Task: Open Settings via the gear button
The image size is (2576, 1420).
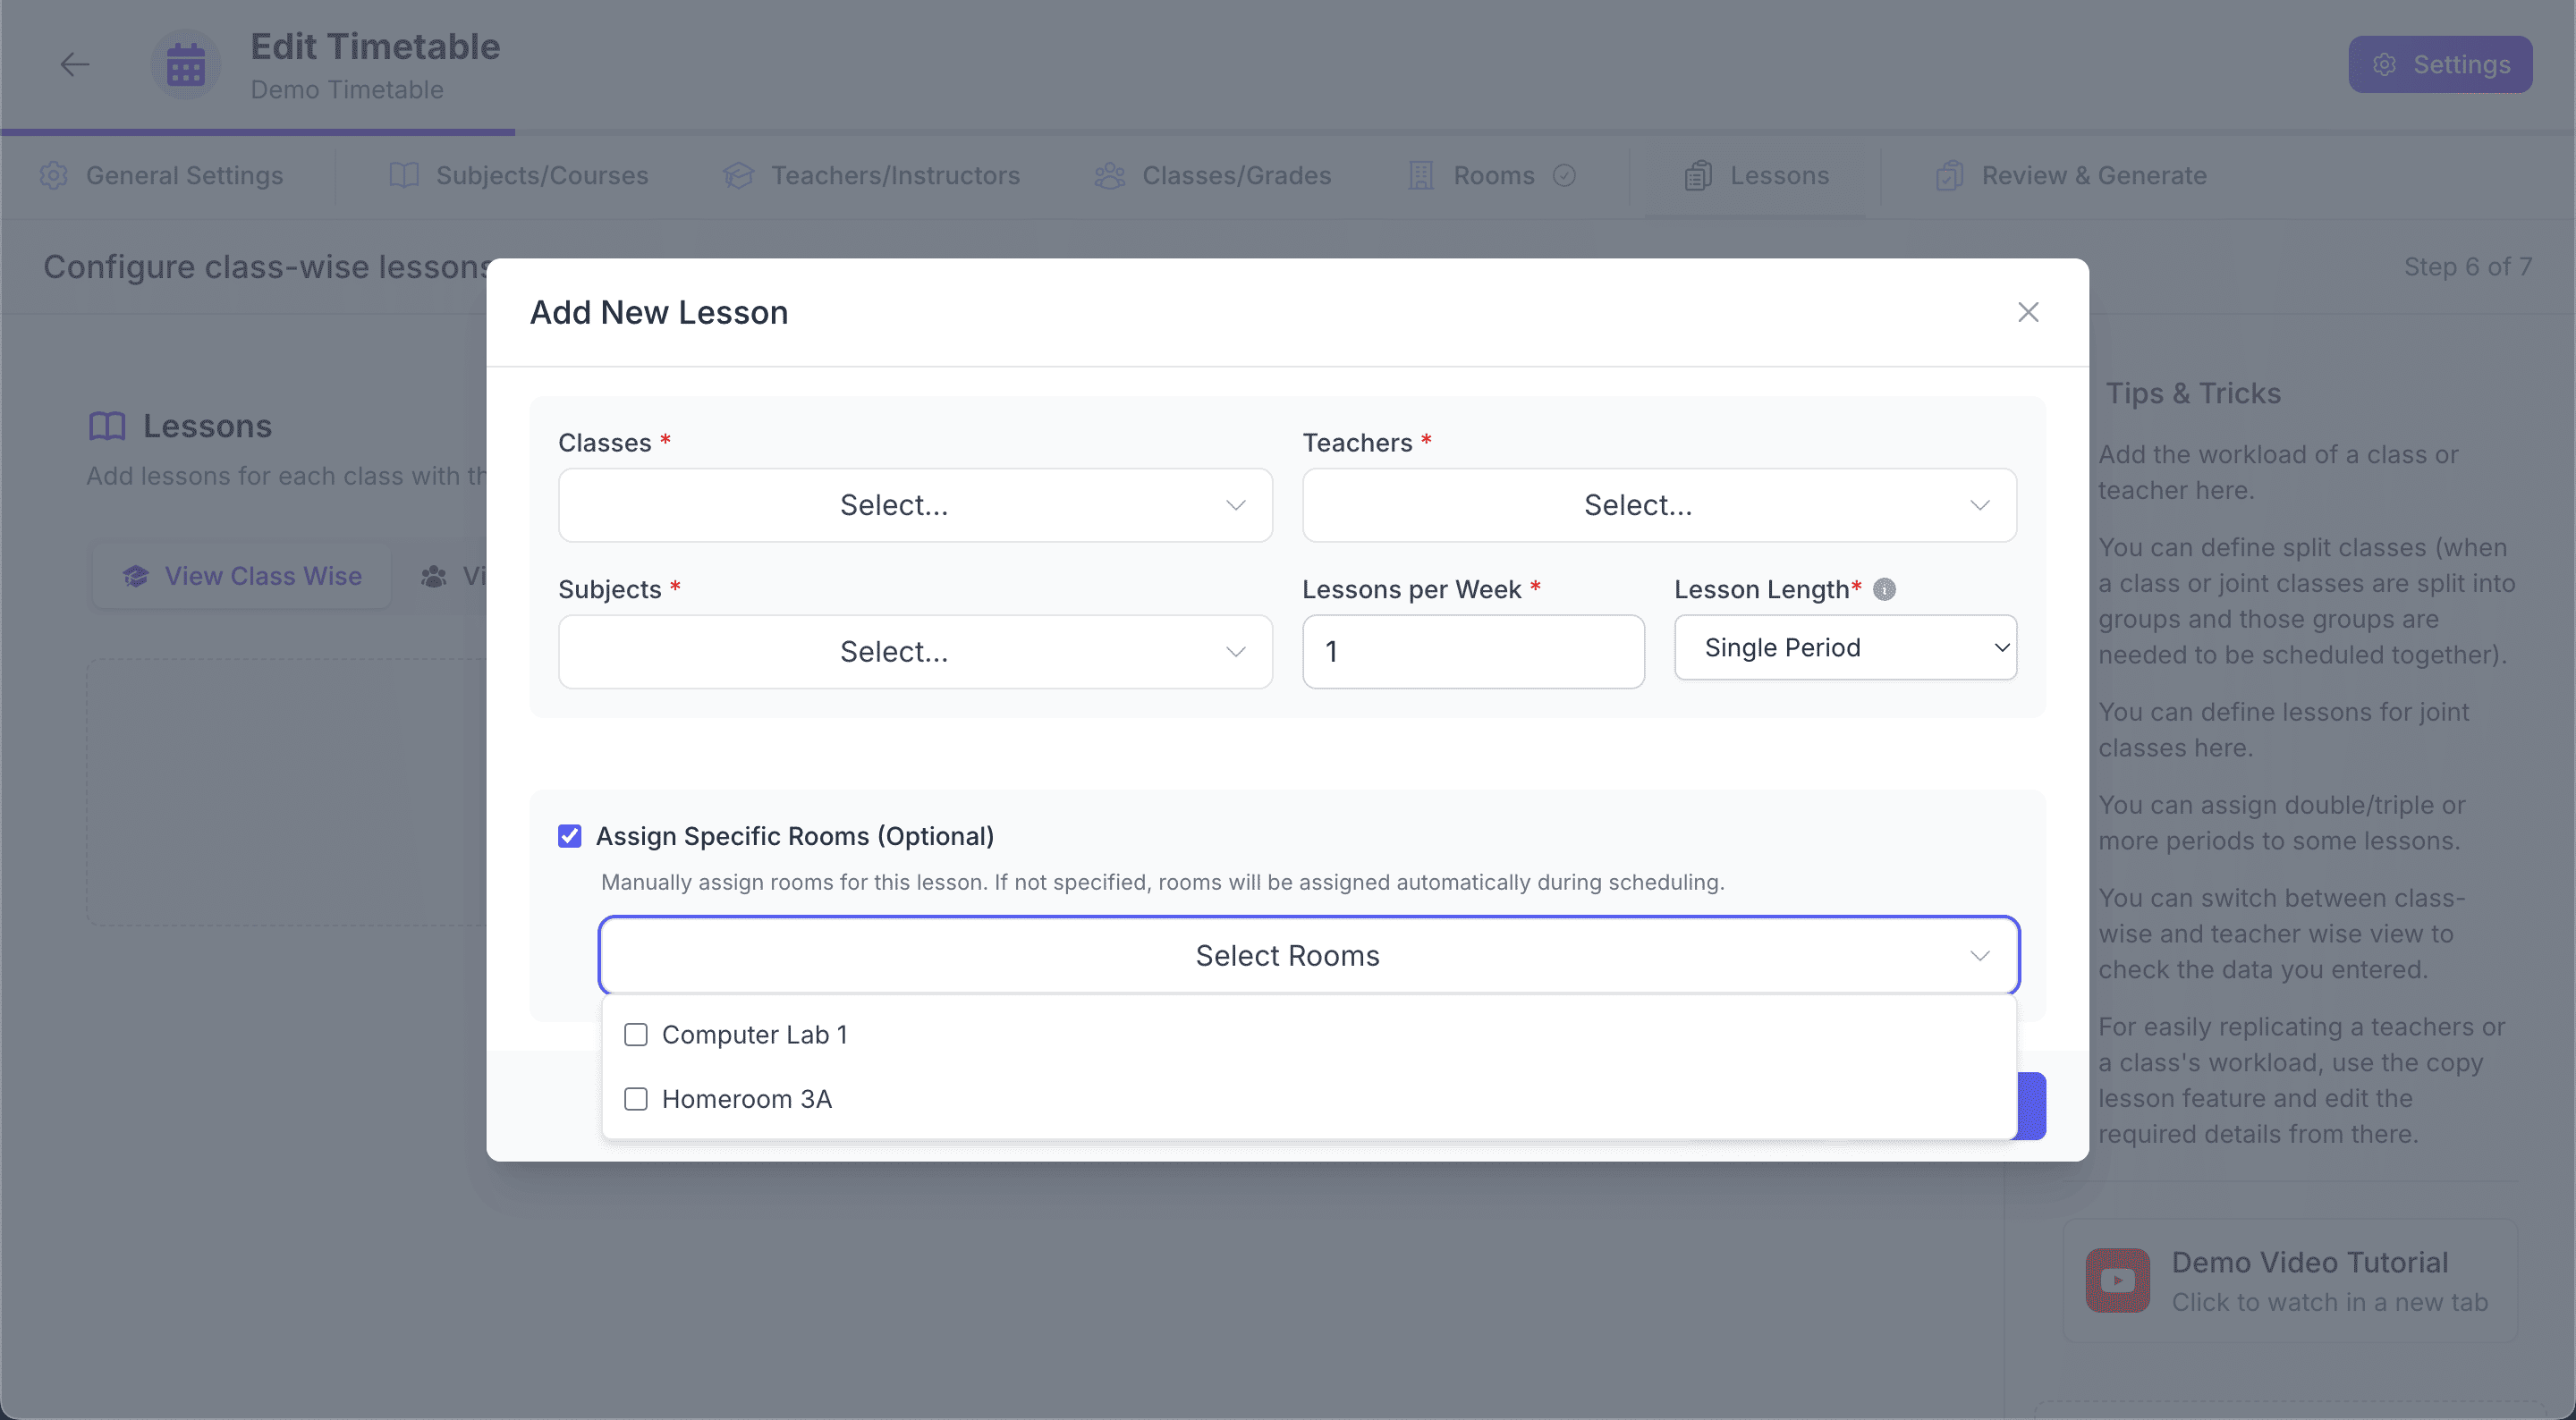Action: (2440, 65)
